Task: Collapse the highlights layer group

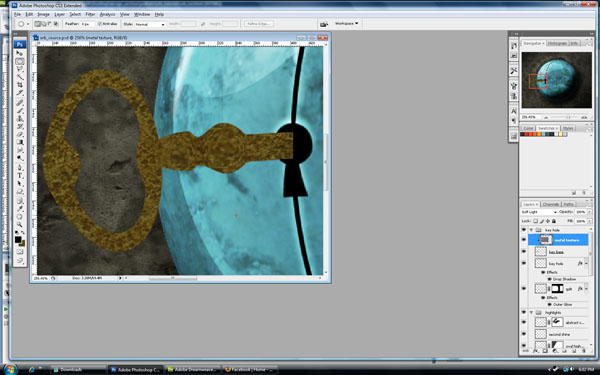Action: click(x=531, y=313)
